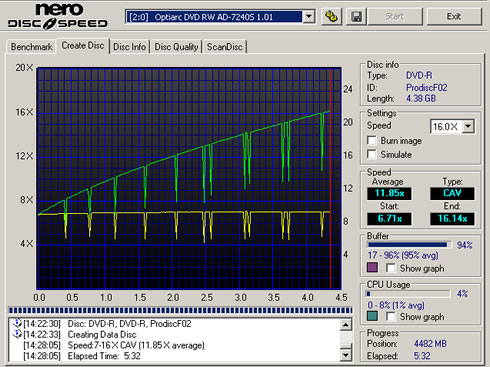Screen dimensions: 490x367
Task: Click the floppy disk save icon
Action: [x=356, y=16]
